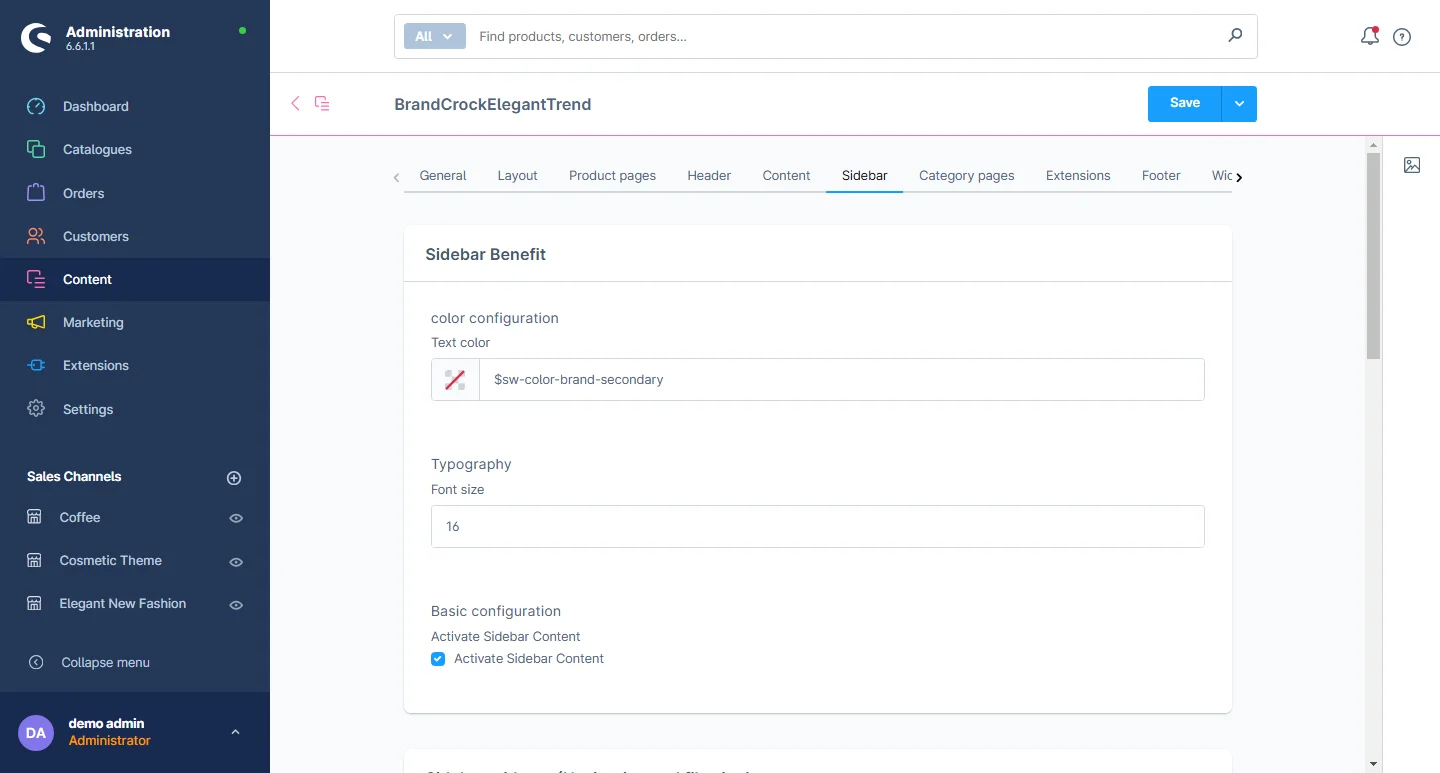1440x773 pixels.
Task: Expand the Save button dropdown arrow
Action: point(1239,103)
